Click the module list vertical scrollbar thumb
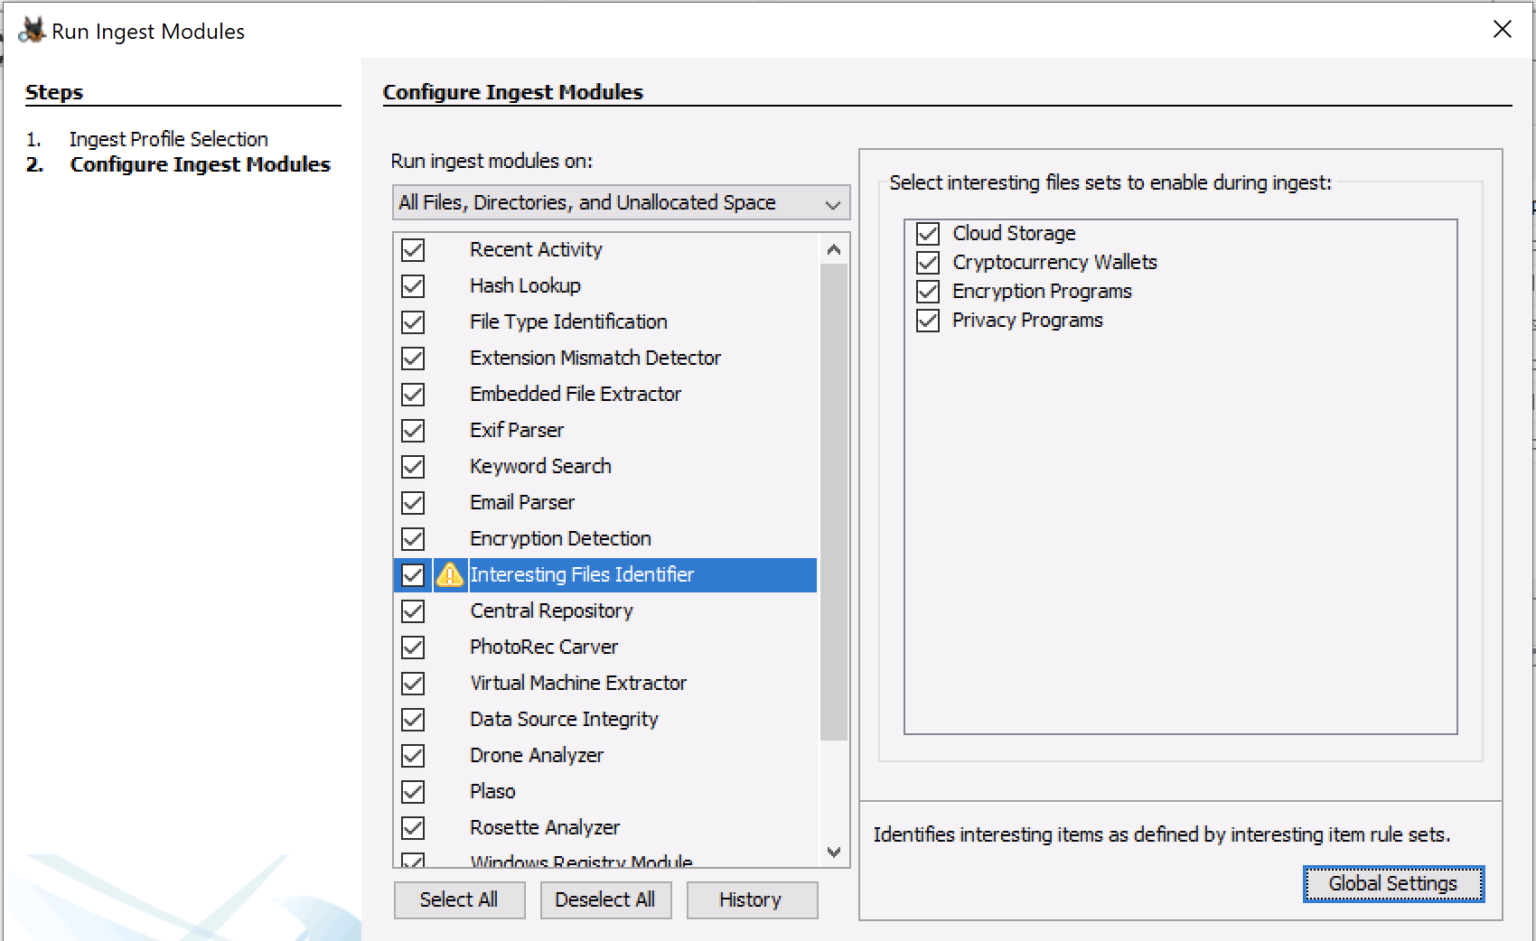 (834, 500)
